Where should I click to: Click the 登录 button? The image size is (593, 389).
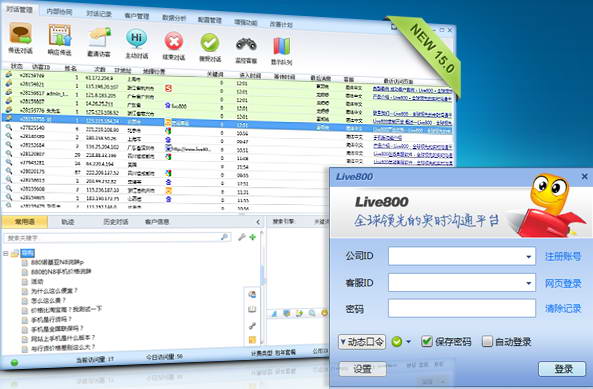(562, 369)
